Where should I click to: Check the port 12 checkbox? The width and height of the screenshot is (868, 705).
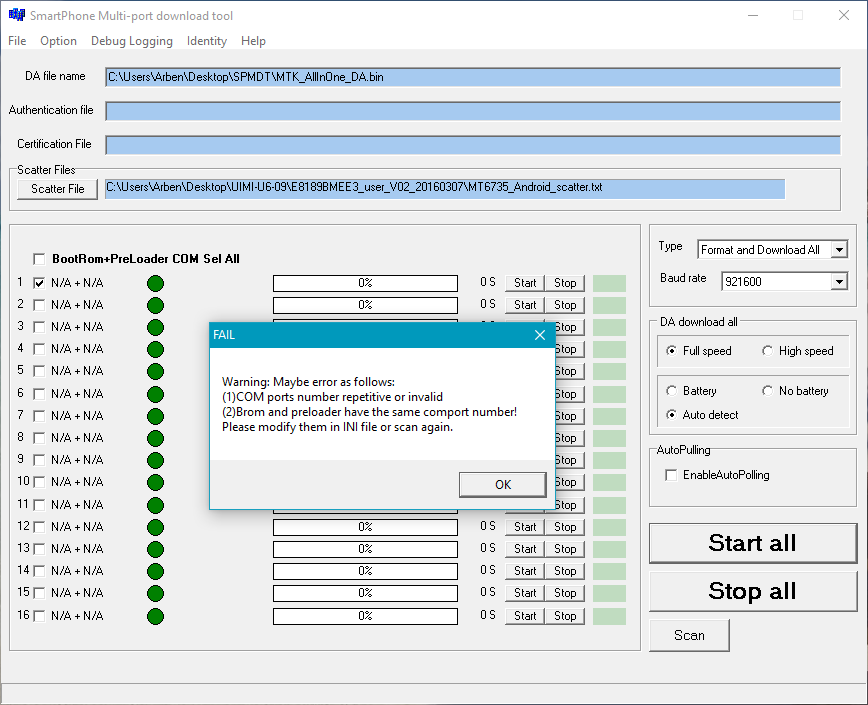pos(39,527)
